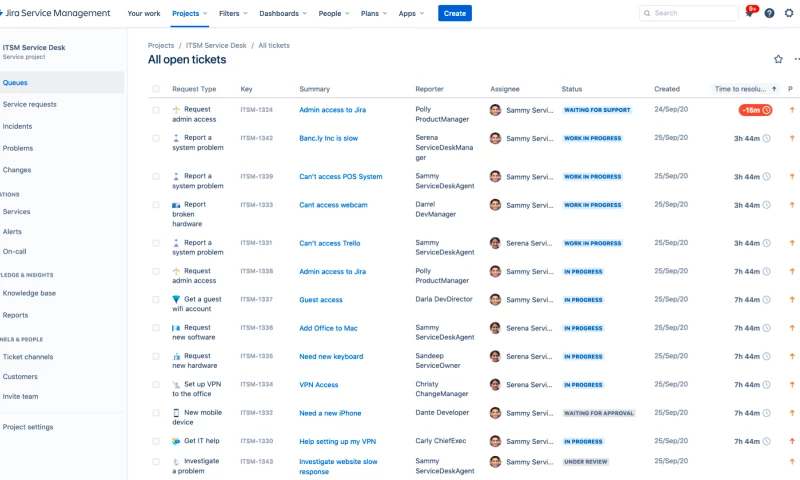Click the system problem icon for ITSM-1342
The height and width of the screenshot is (480, 800).
(x=176, y=138)
